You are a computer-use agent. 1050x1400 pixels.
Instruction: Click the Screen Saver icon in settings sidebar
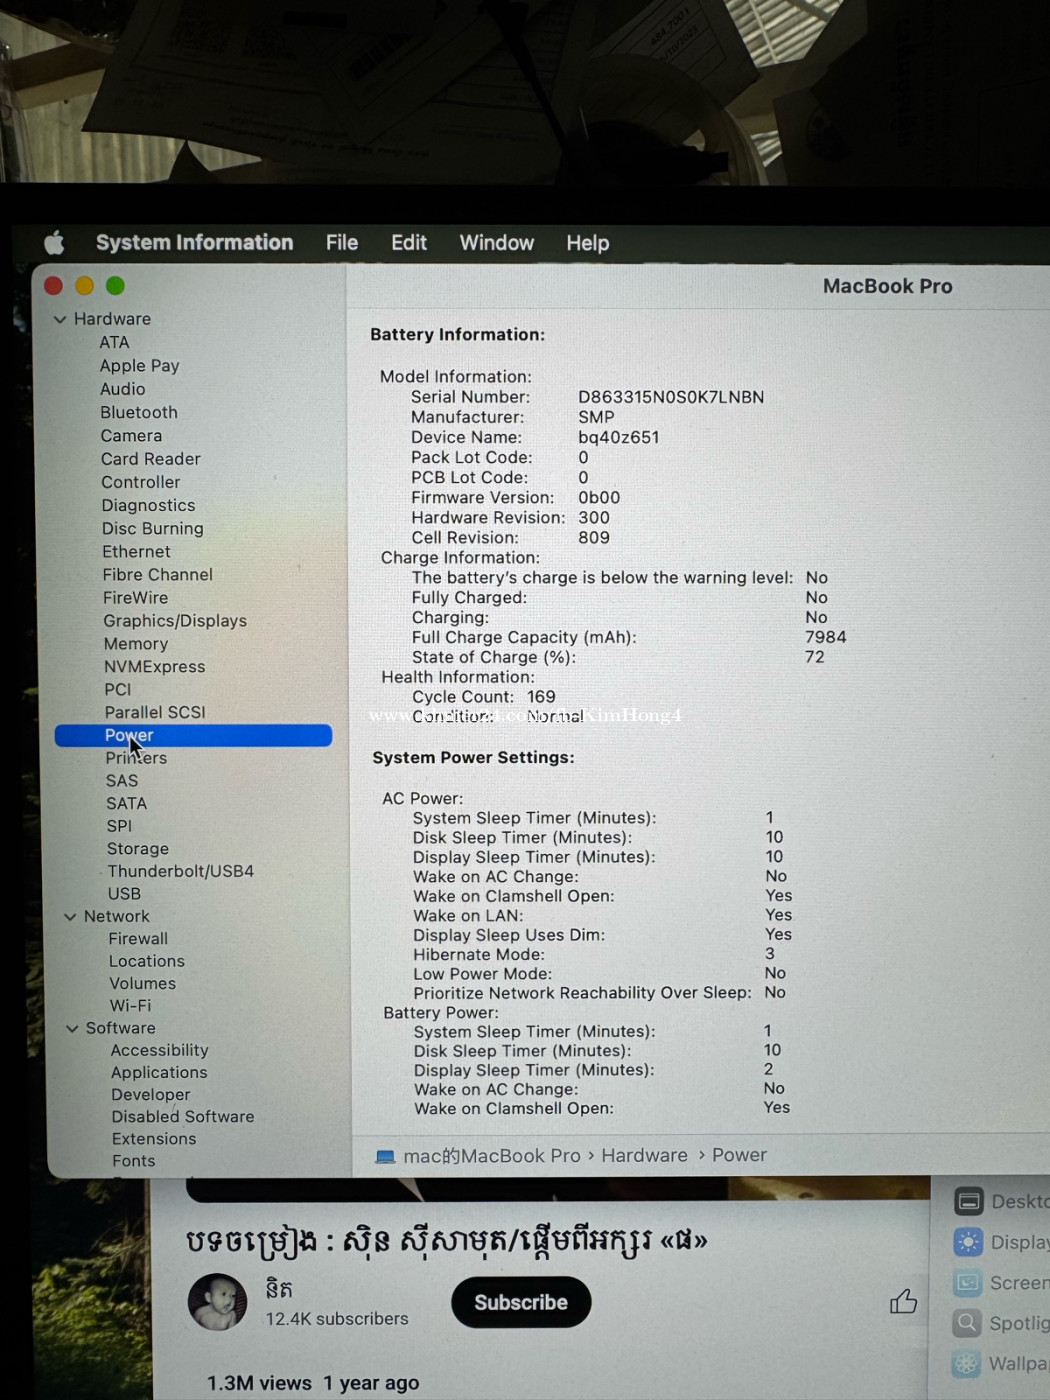tap(967, 1283)
